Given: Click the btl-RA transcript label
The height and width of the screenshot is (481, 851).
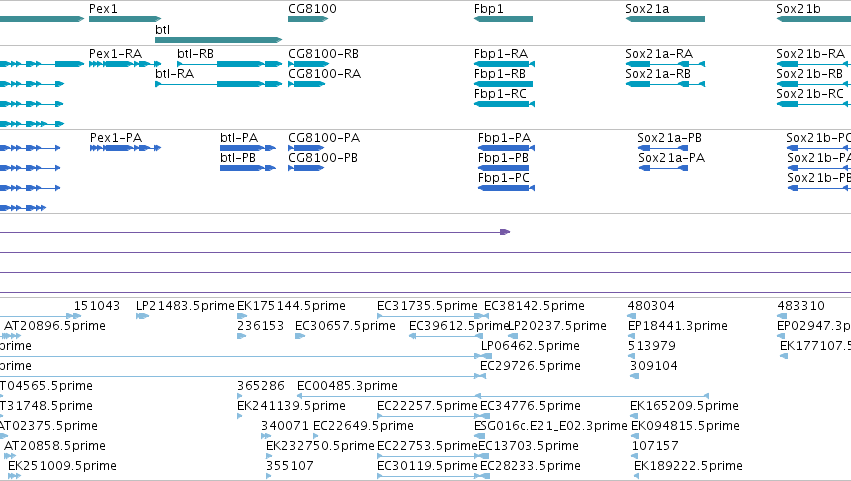Looking at the screenshot, I should click(x=174, y=74).
